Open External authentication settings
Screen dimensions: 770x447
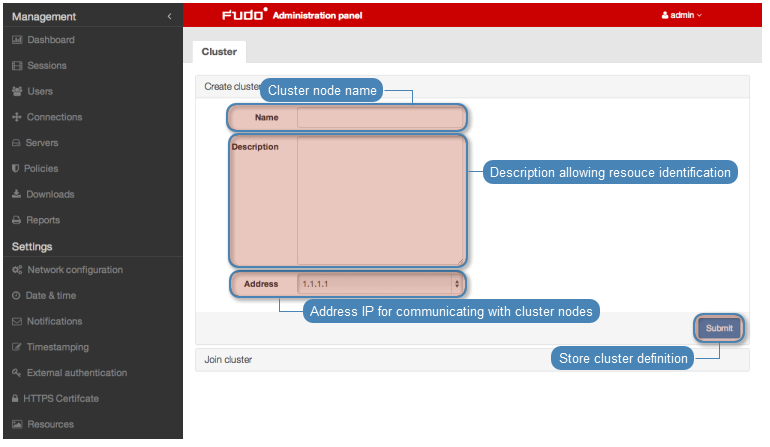77,373
